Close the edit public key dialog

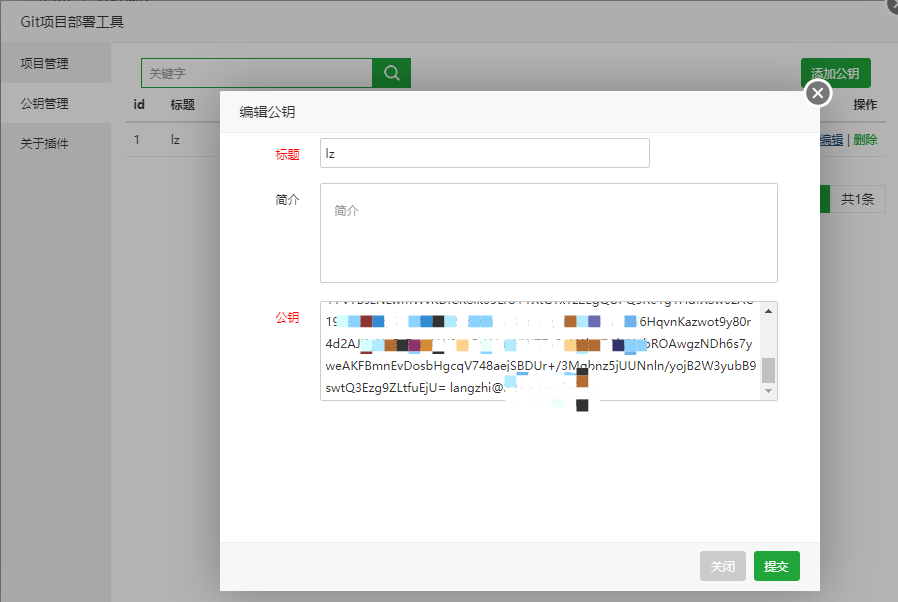tap(818, 93)
